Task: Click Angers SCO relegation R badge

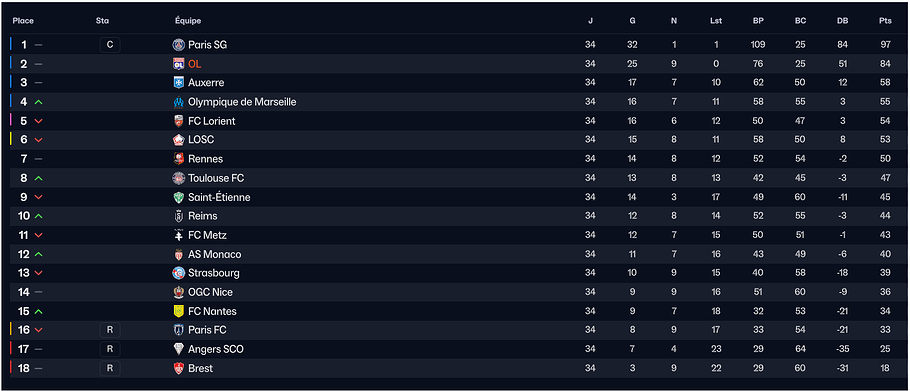Action: pyautogui.click(x=110, y=349)
